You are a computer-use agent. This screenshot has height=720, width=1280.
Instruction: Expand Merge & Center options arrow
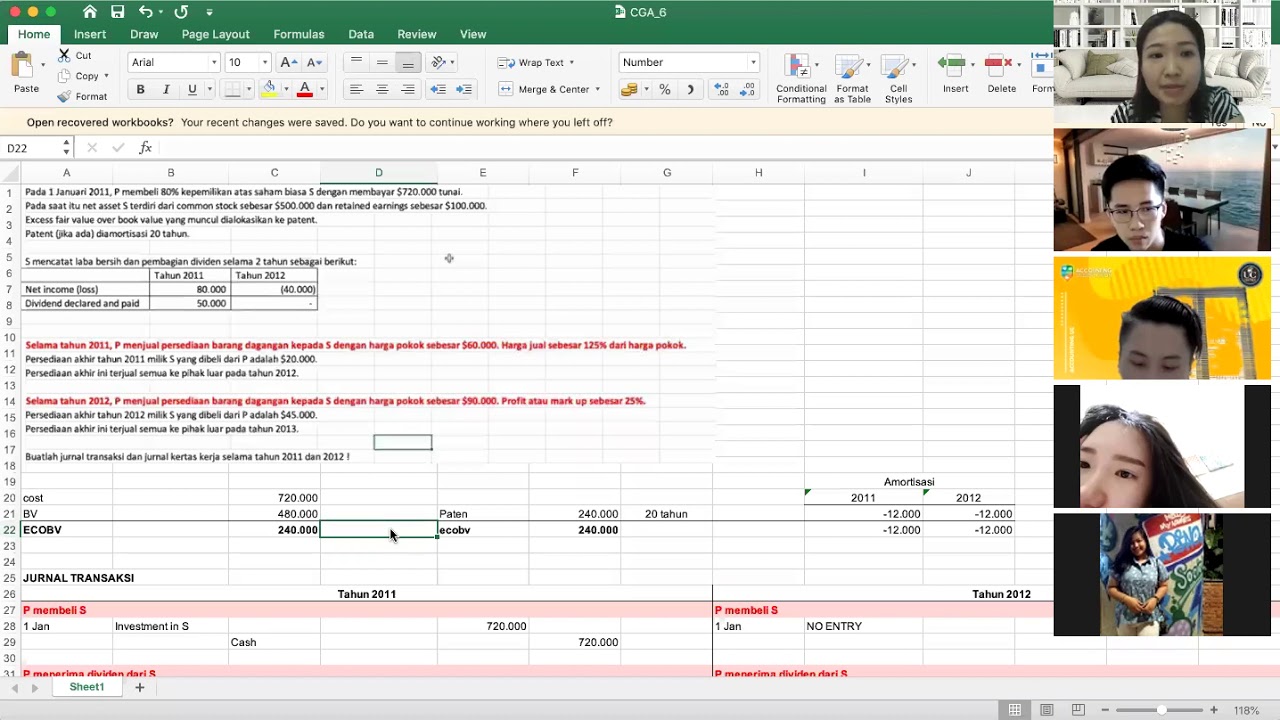click(598, 89)
